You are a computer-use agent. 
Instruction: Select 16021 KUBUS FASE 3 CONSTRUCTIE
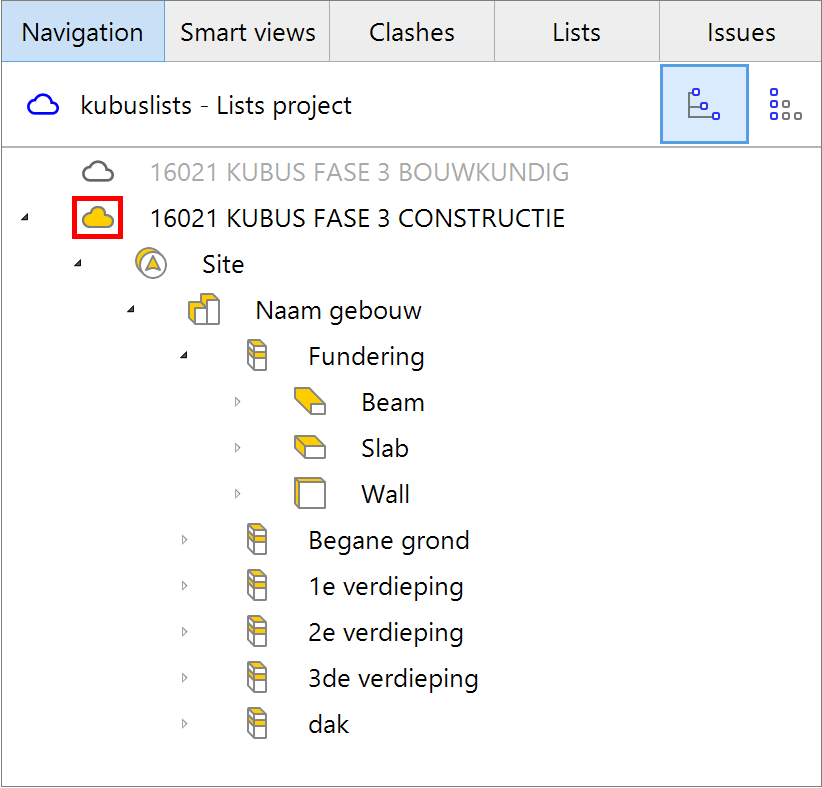(x=358, y=218)
